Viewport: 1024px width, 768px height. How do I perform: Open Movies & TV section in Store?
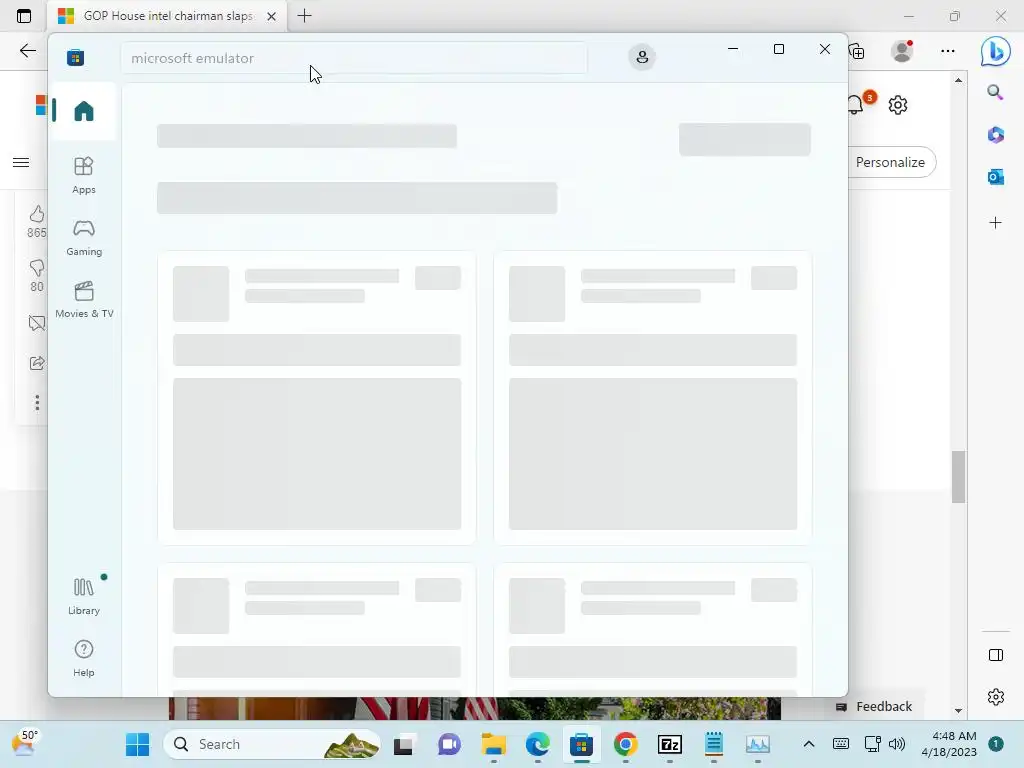coord(84,300)
